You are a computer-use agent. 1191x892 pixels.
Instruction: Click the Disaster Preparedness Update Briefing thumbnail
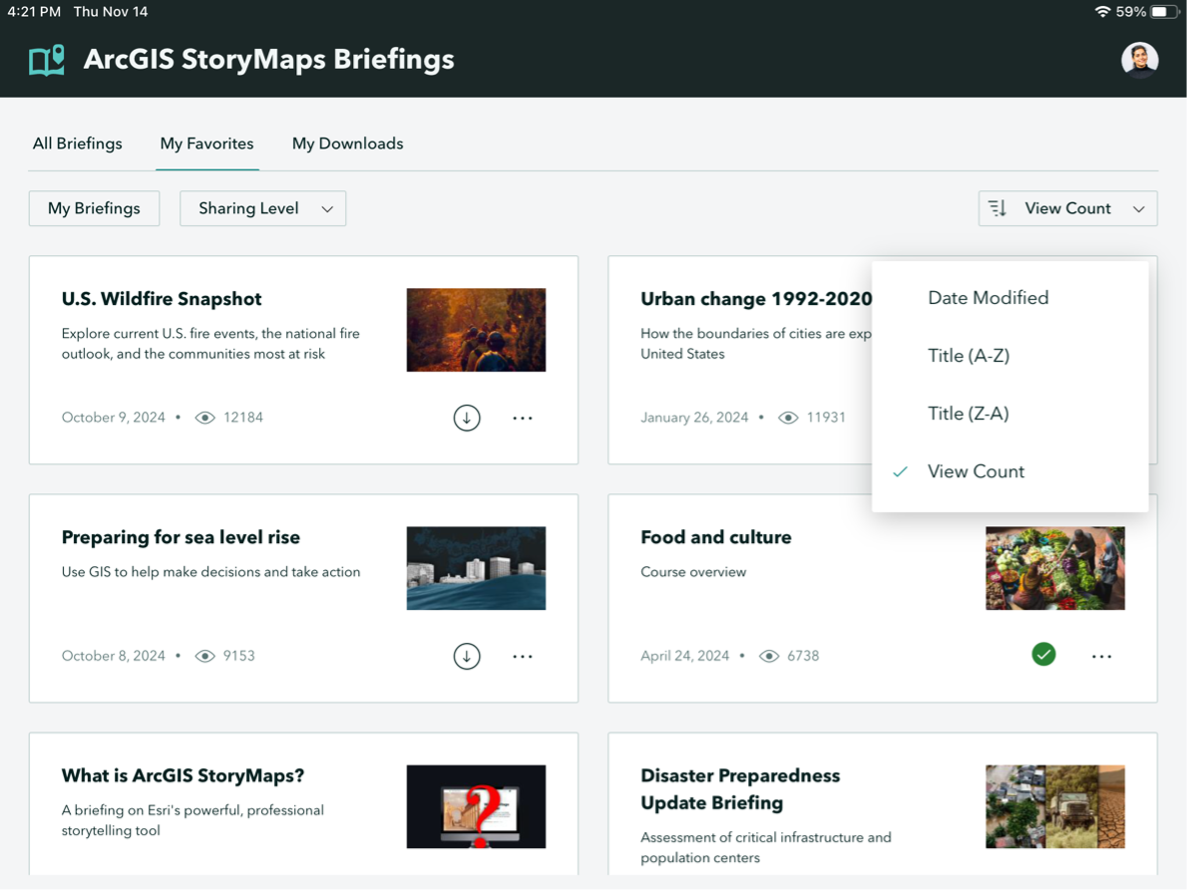tap(1054, 806)
